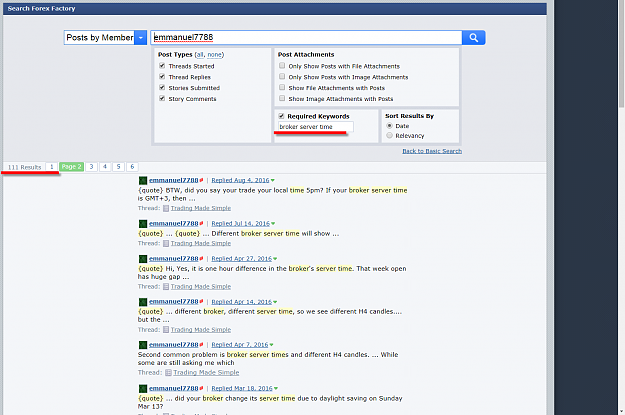Open Replied Apr 14, 2016 post link
This screenshot has height=415, width=625.
[242, 302]
